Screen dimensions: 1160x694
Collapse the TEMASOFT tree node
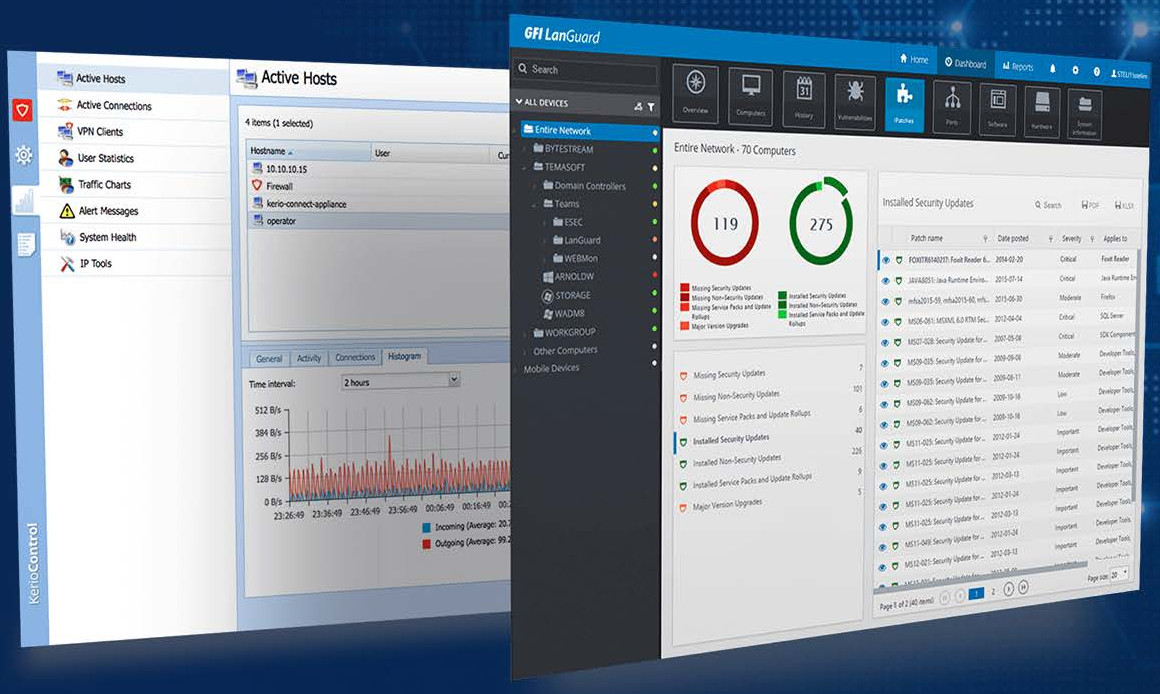point(525,167)
